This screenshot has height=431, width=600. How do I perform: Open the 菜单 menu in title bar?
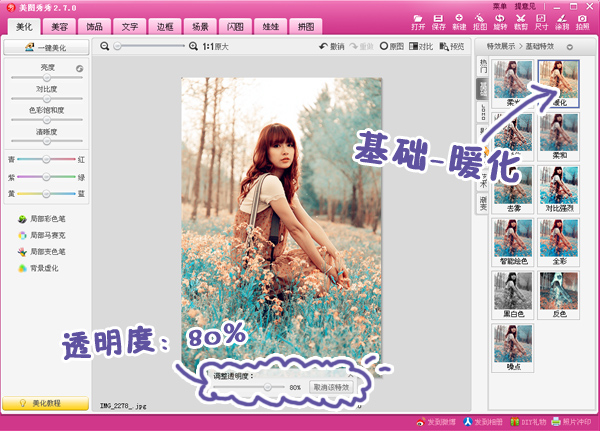click(499, 7)
